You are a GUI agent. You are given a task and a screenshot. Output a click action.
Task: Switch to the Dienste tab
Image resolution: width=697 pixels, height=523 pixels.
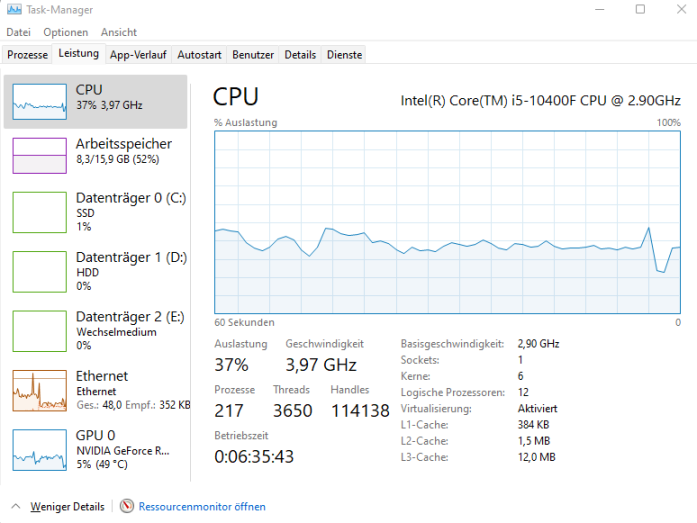click(344, 55)
